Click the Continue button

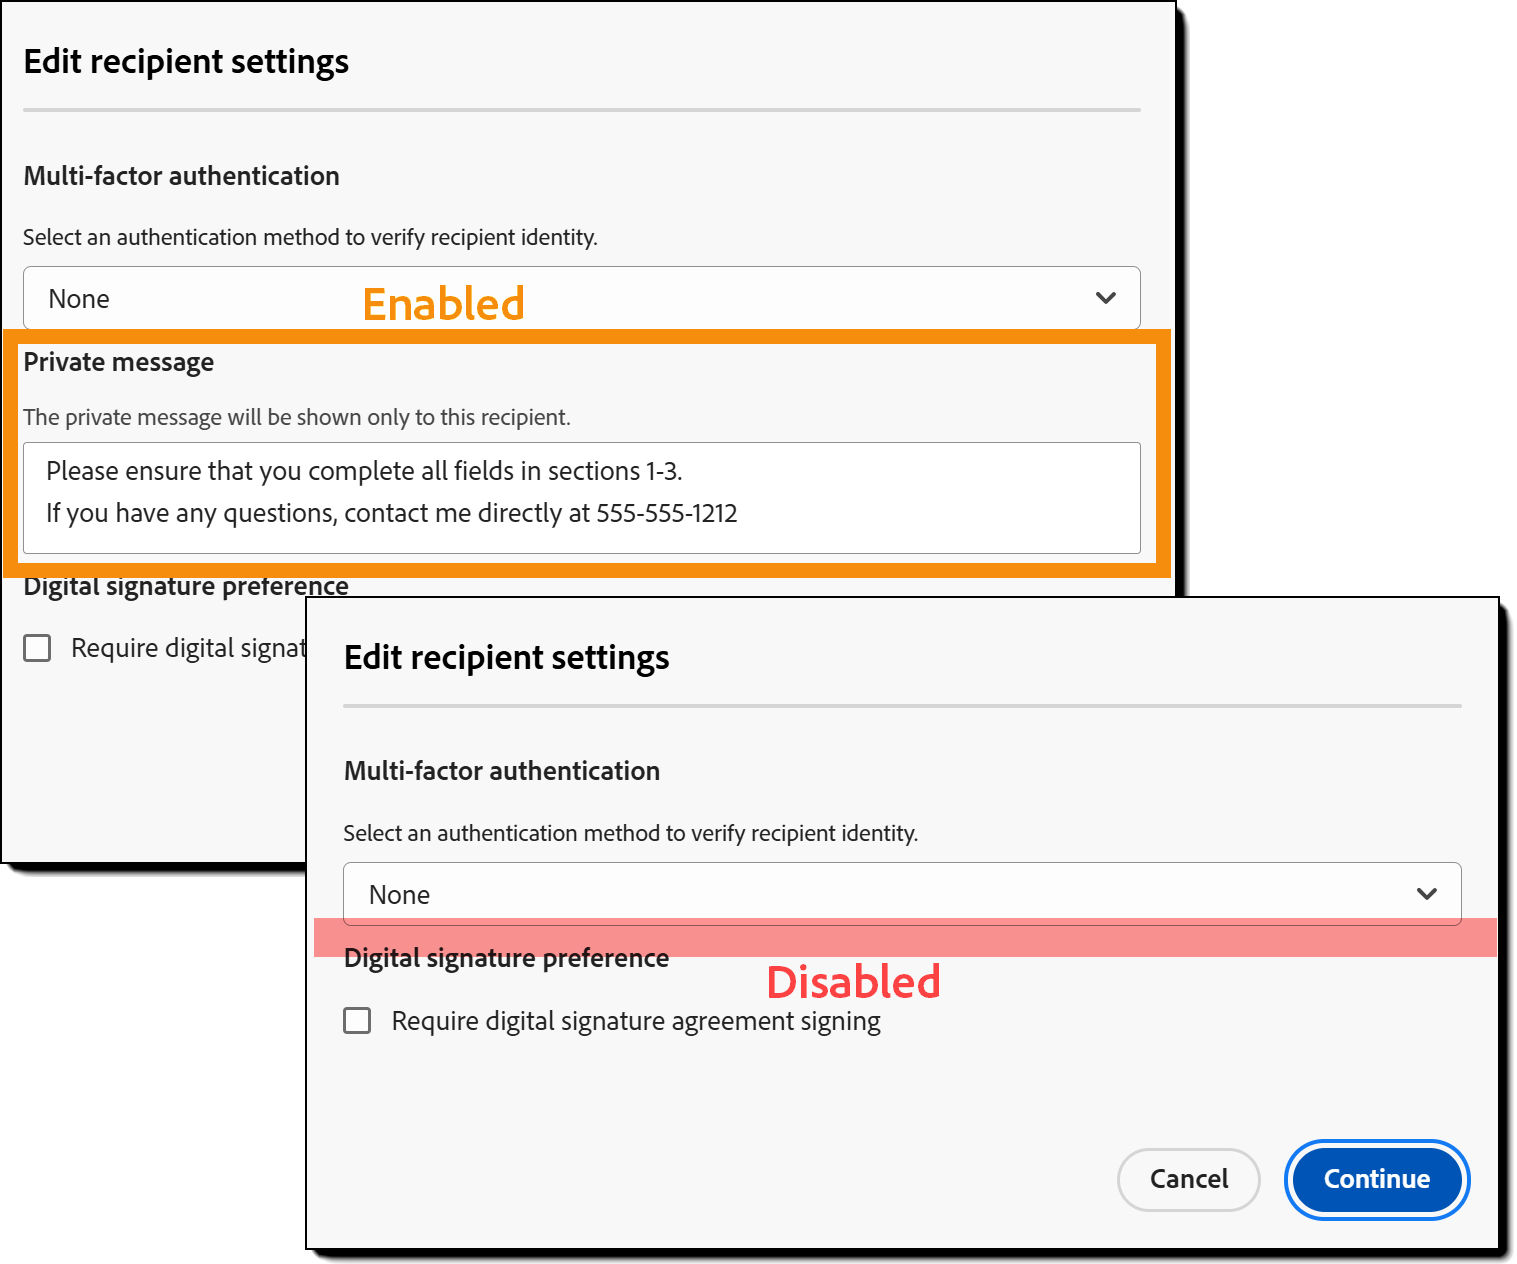point(1376,1180)
